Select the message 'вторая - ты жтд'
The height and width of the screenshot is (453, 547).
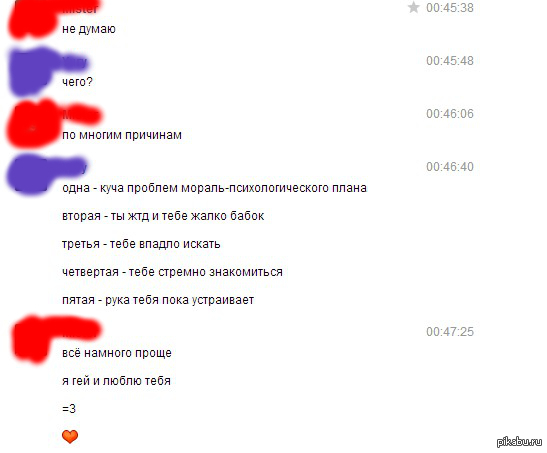pyautogui.click(x=163, y=216)
